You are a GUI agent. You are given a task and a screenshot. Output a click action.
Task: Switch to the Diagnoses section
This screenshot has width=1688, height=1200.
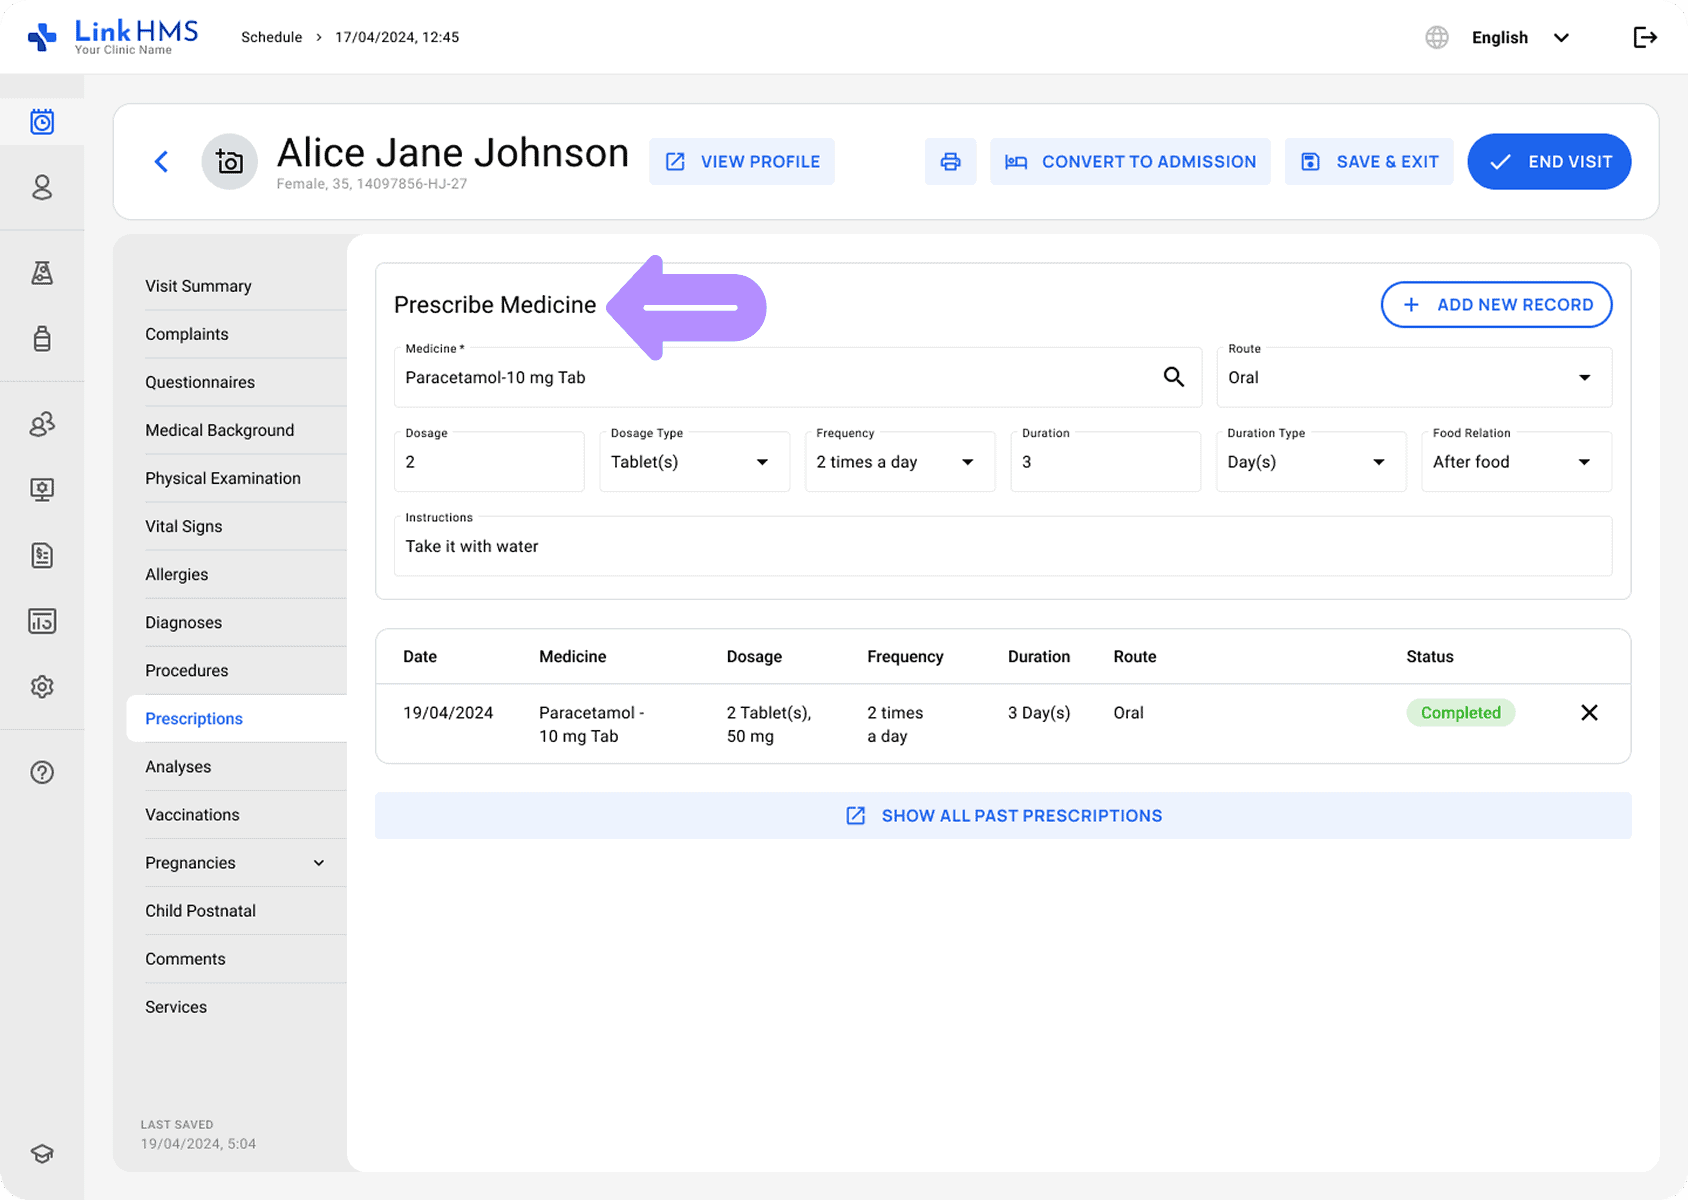[184, 623]
